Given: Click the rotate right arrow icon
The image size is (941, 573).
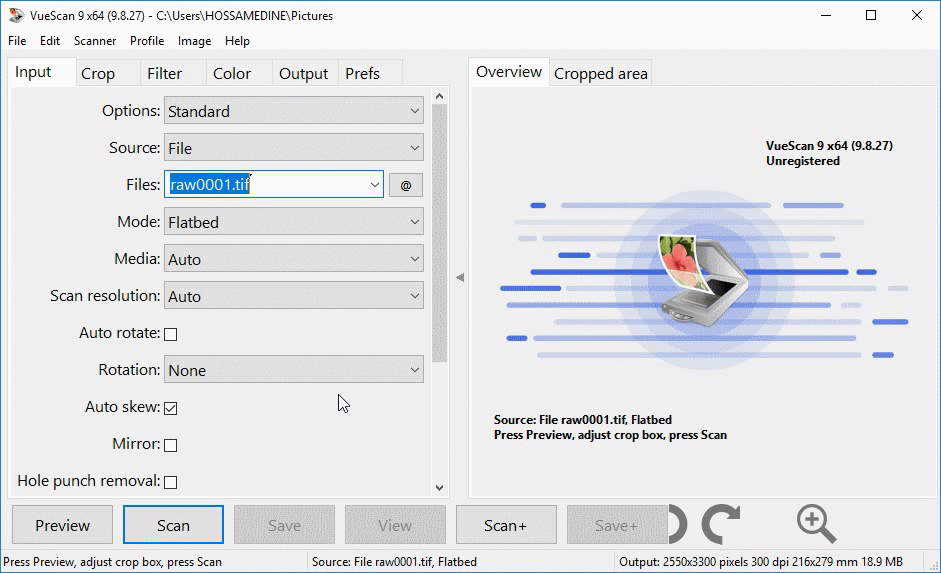Looking at the screenshot, I should (x=721, y=524).
